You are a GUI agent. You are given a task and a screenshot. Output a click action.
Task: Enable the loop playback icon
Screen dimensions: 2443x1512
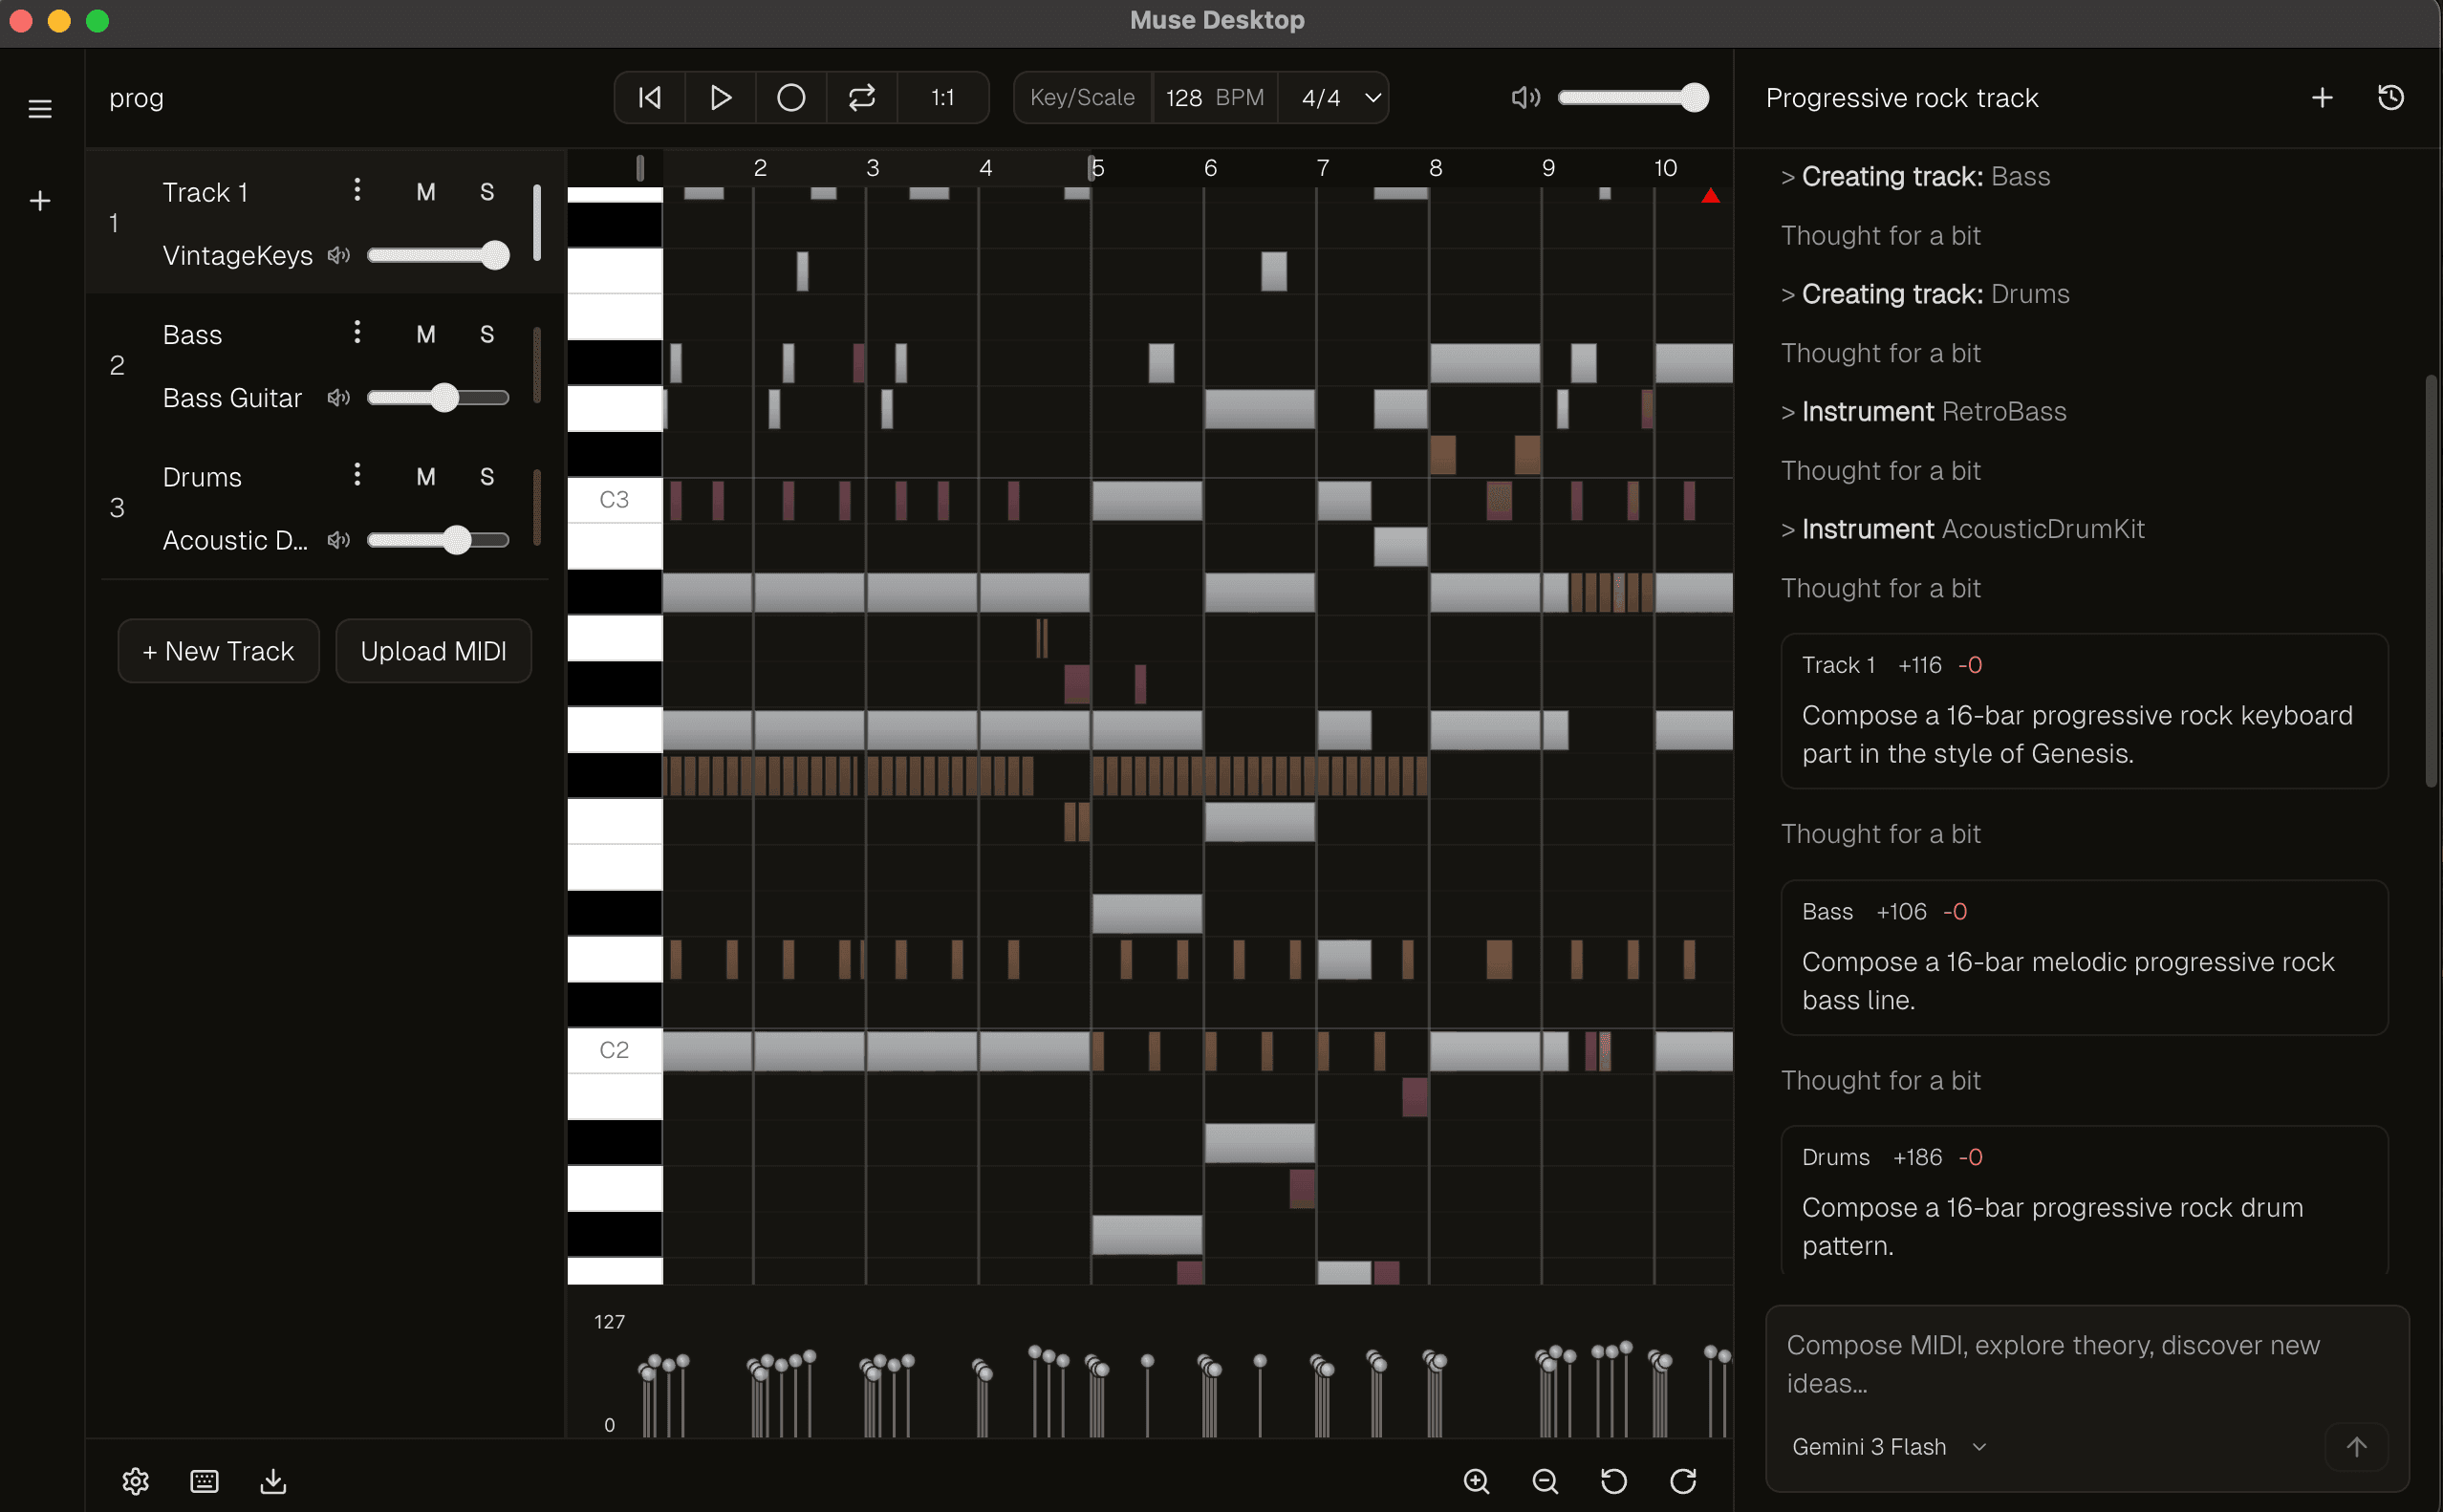[x=861, y=97]
